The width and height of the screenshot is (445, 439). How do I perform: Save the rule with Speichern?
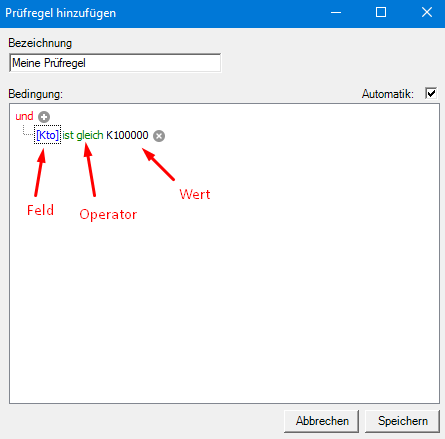tap(402, 421)
